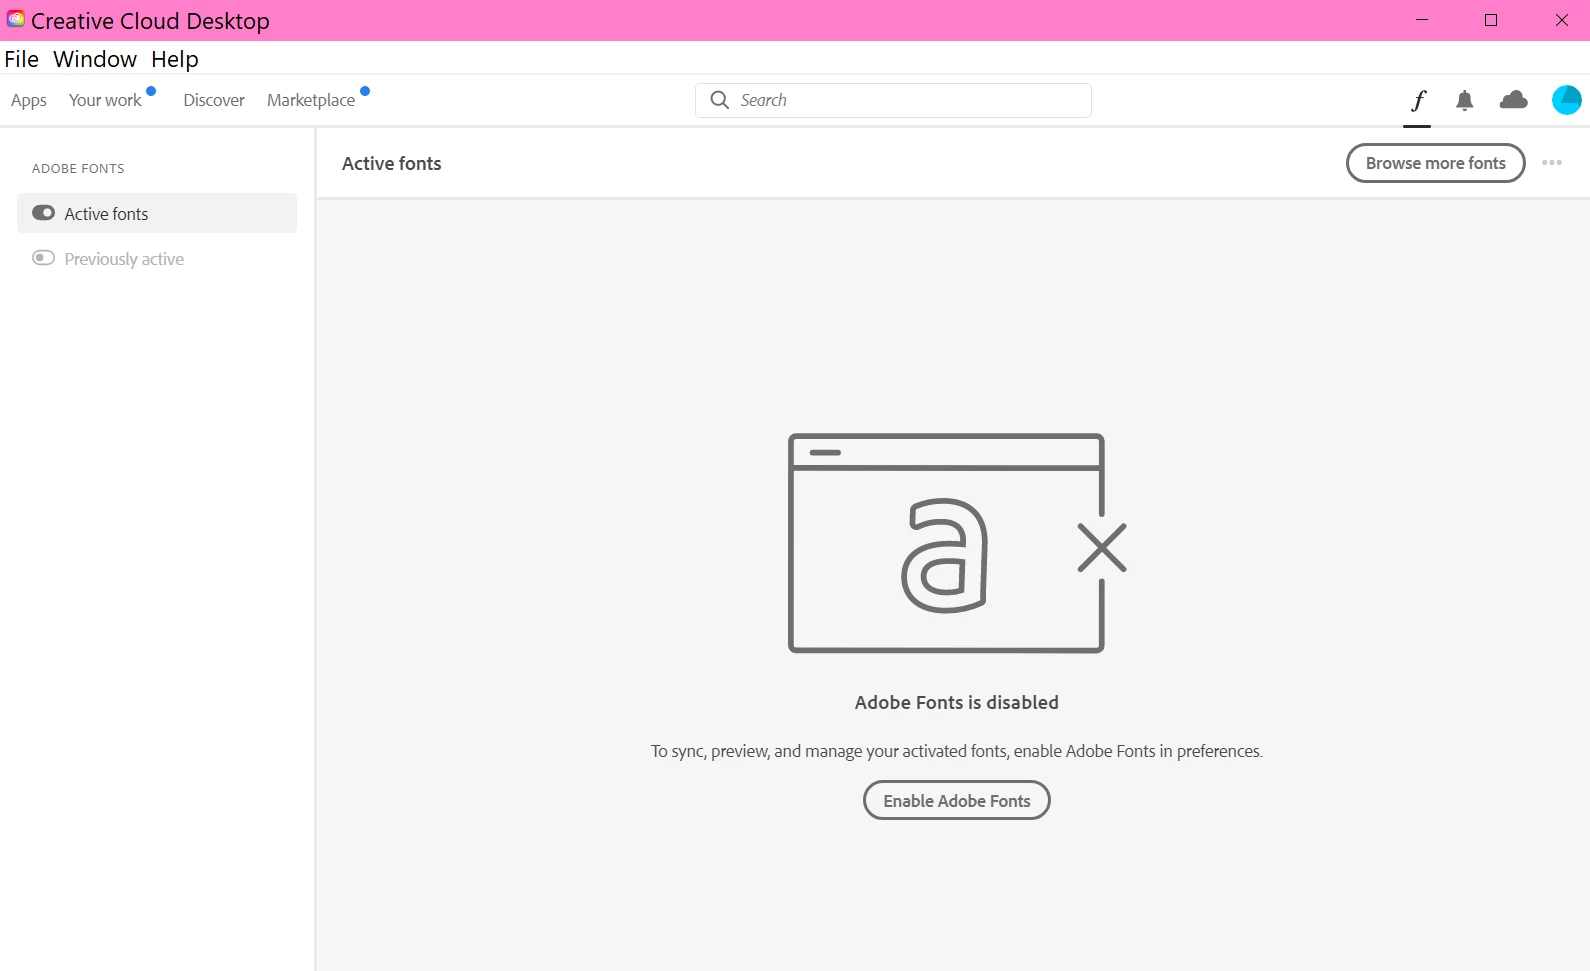Click the disabled fonts illustration
Image resolution: width=1590 pixels, height=971 pixels.
point(957,543)
